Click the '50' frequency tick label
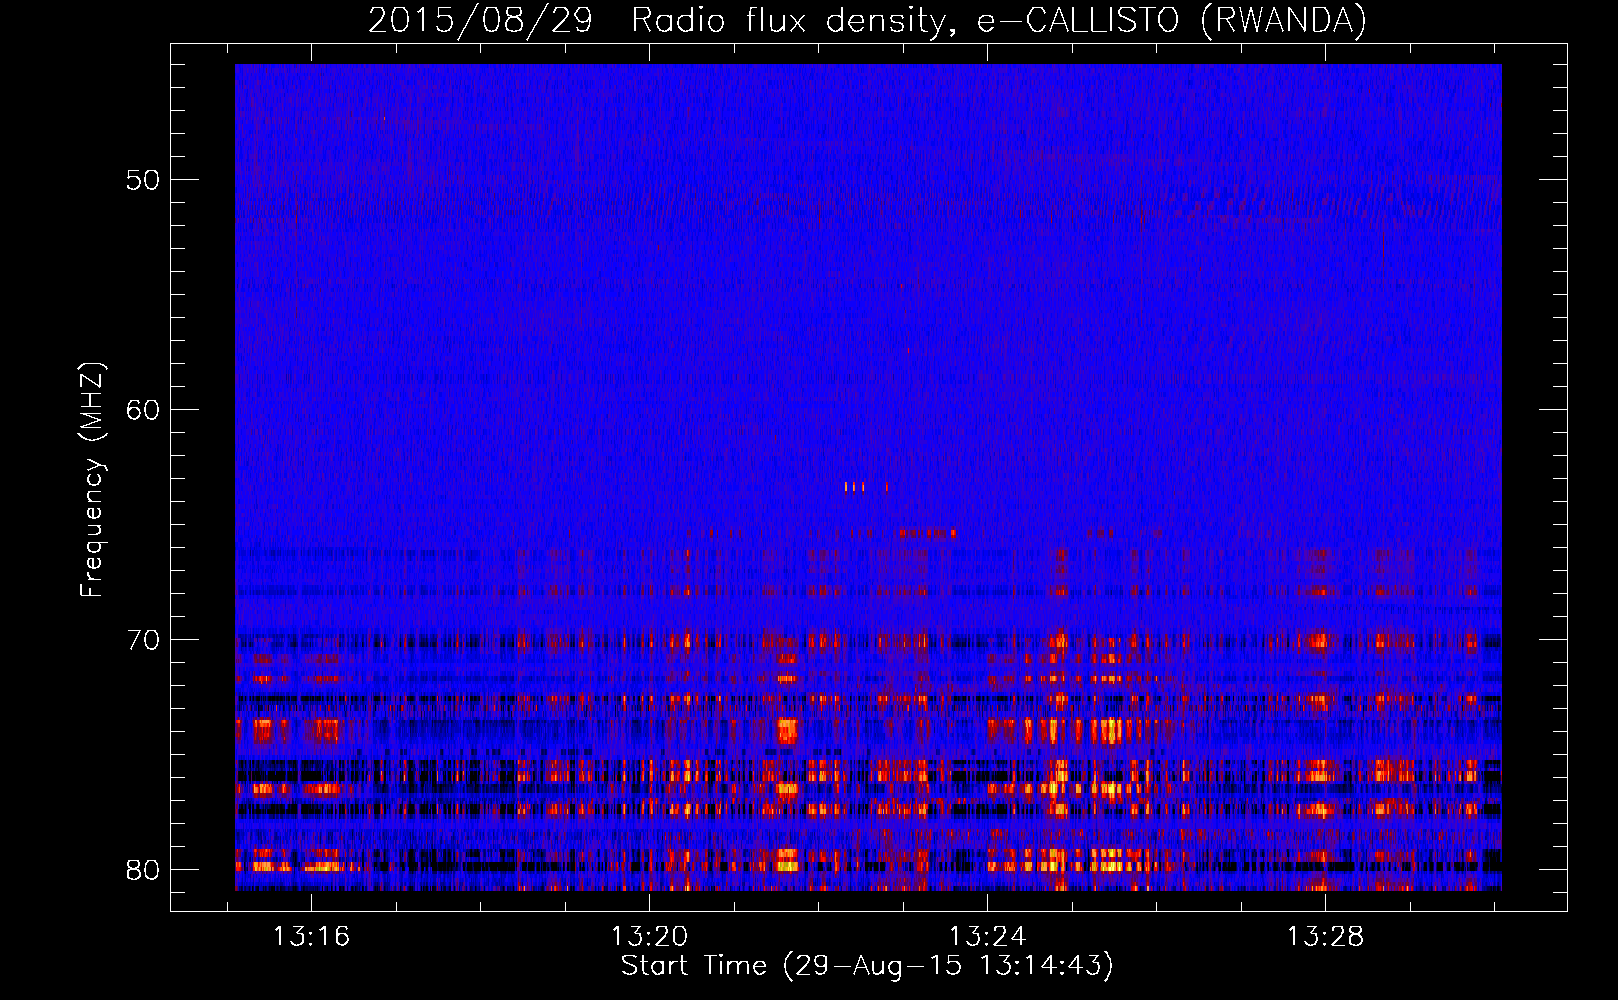1618x1000 pixels. tap(143, 180)
